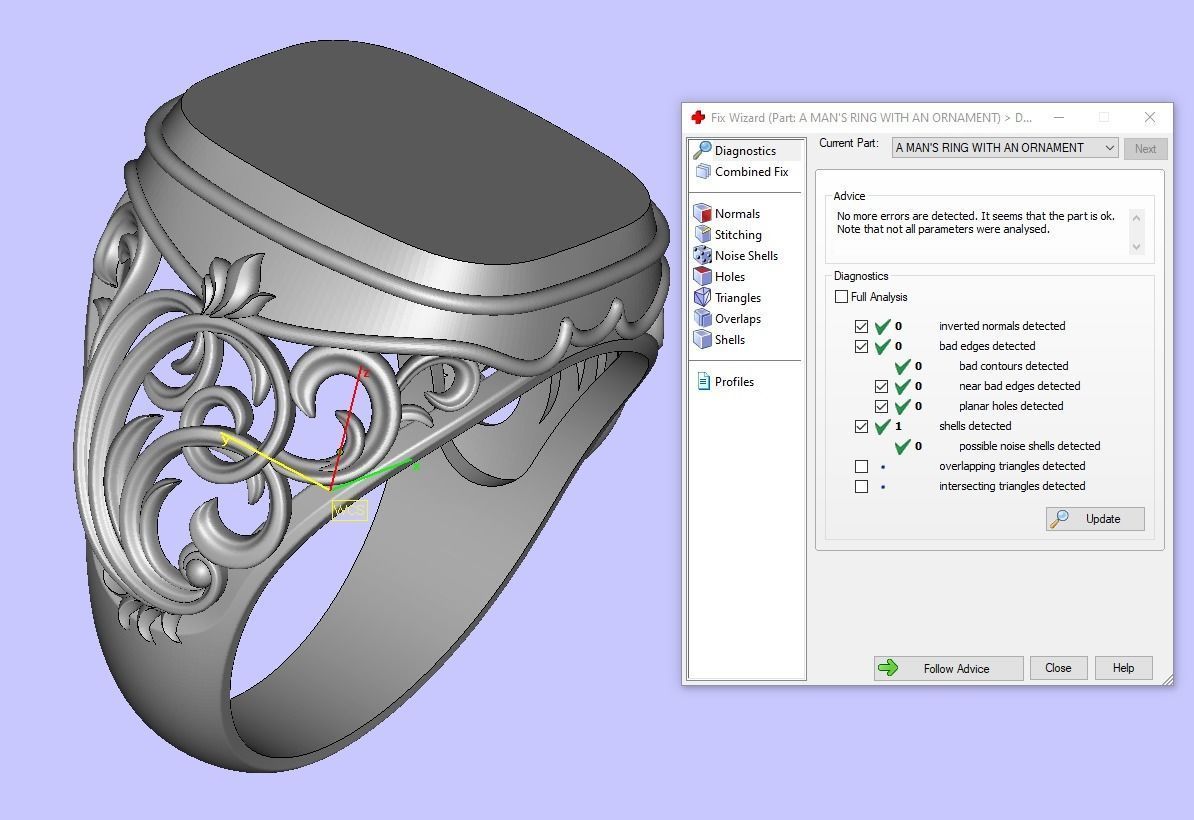Click the Help button
Screen dimensions: 1194x820
click(1123, 668)
